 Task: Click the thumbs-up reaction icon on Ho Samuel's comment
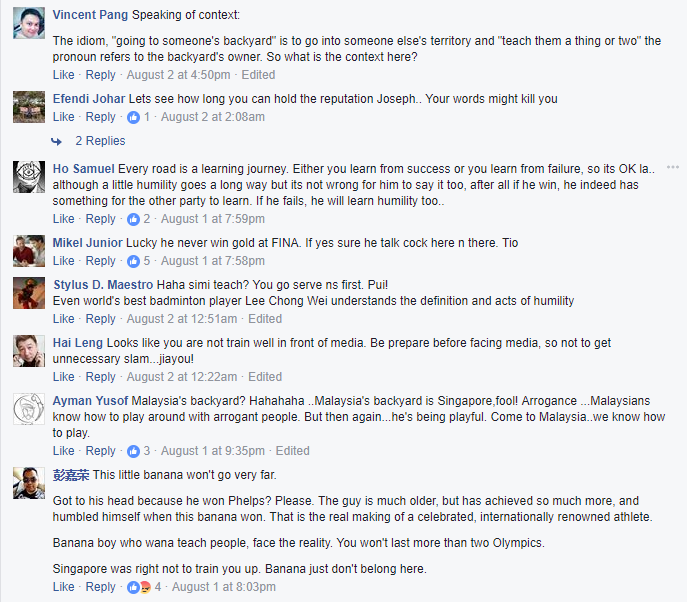point(133,219)
